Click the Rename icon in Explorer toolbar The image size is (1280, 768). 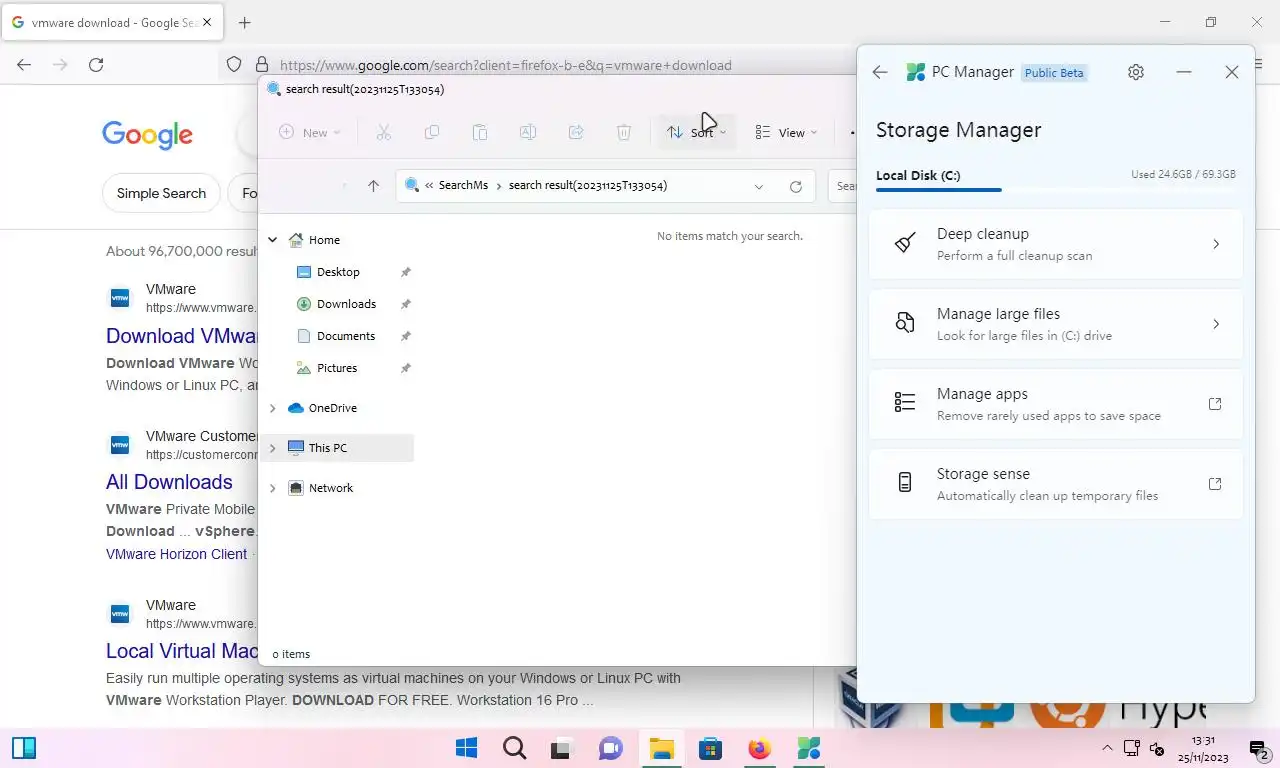[527, 132]
